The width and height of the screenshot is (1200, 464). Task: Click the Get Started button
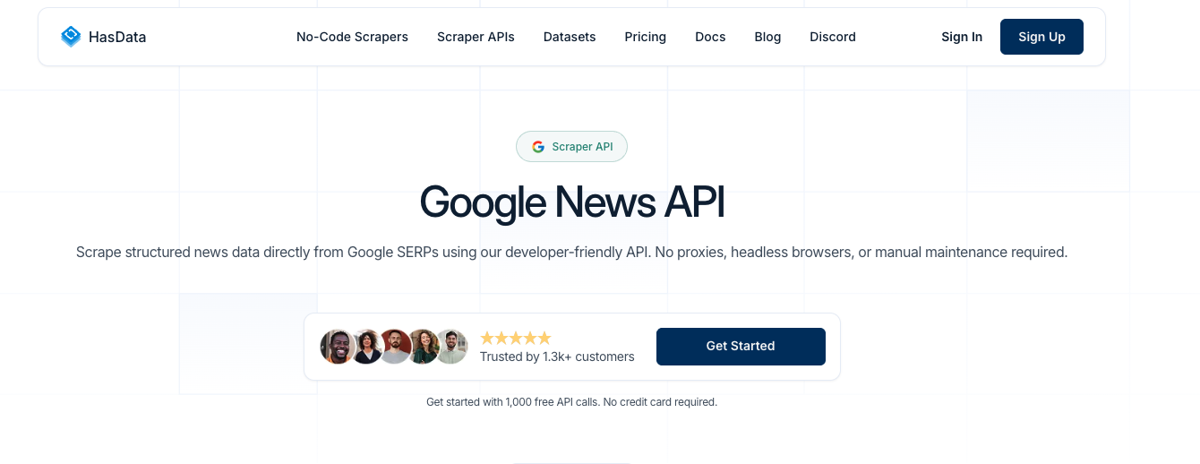(741, 346)
